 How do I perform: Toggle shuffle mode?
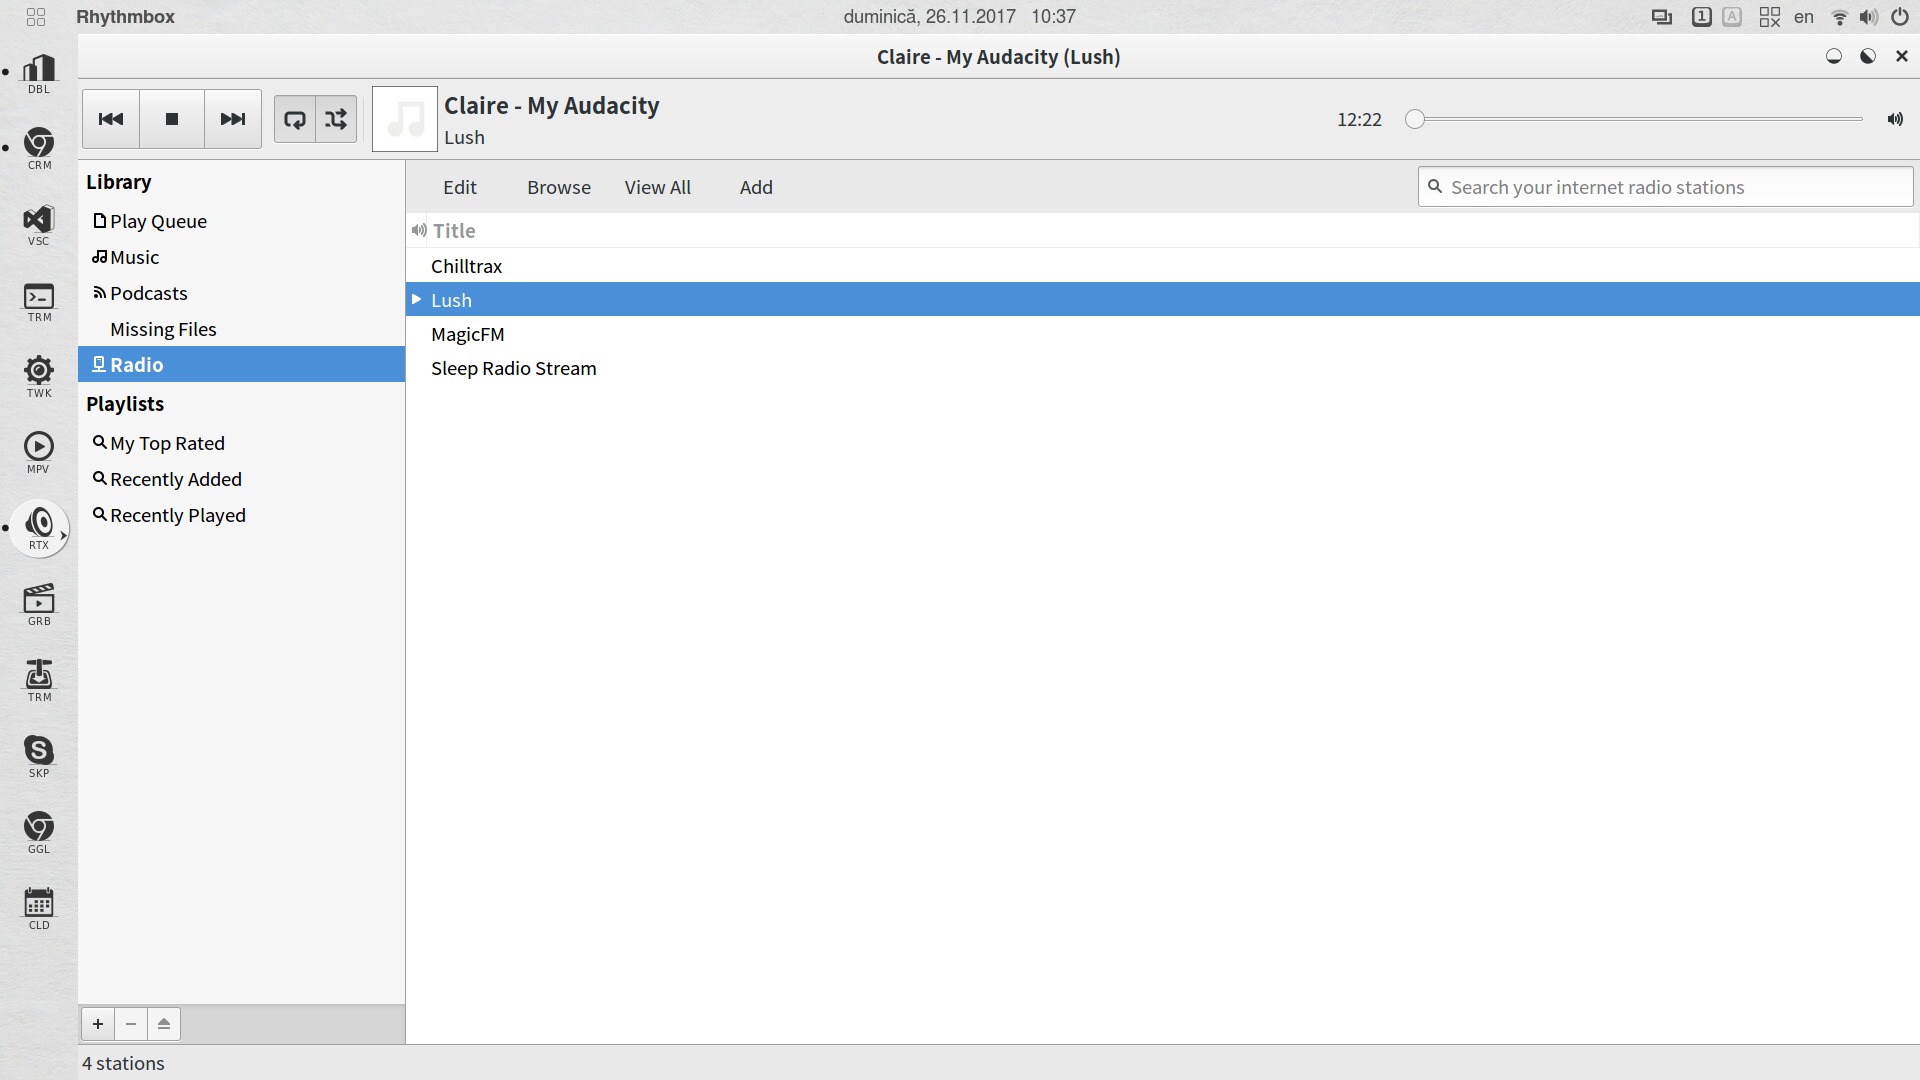coord(337,120)
